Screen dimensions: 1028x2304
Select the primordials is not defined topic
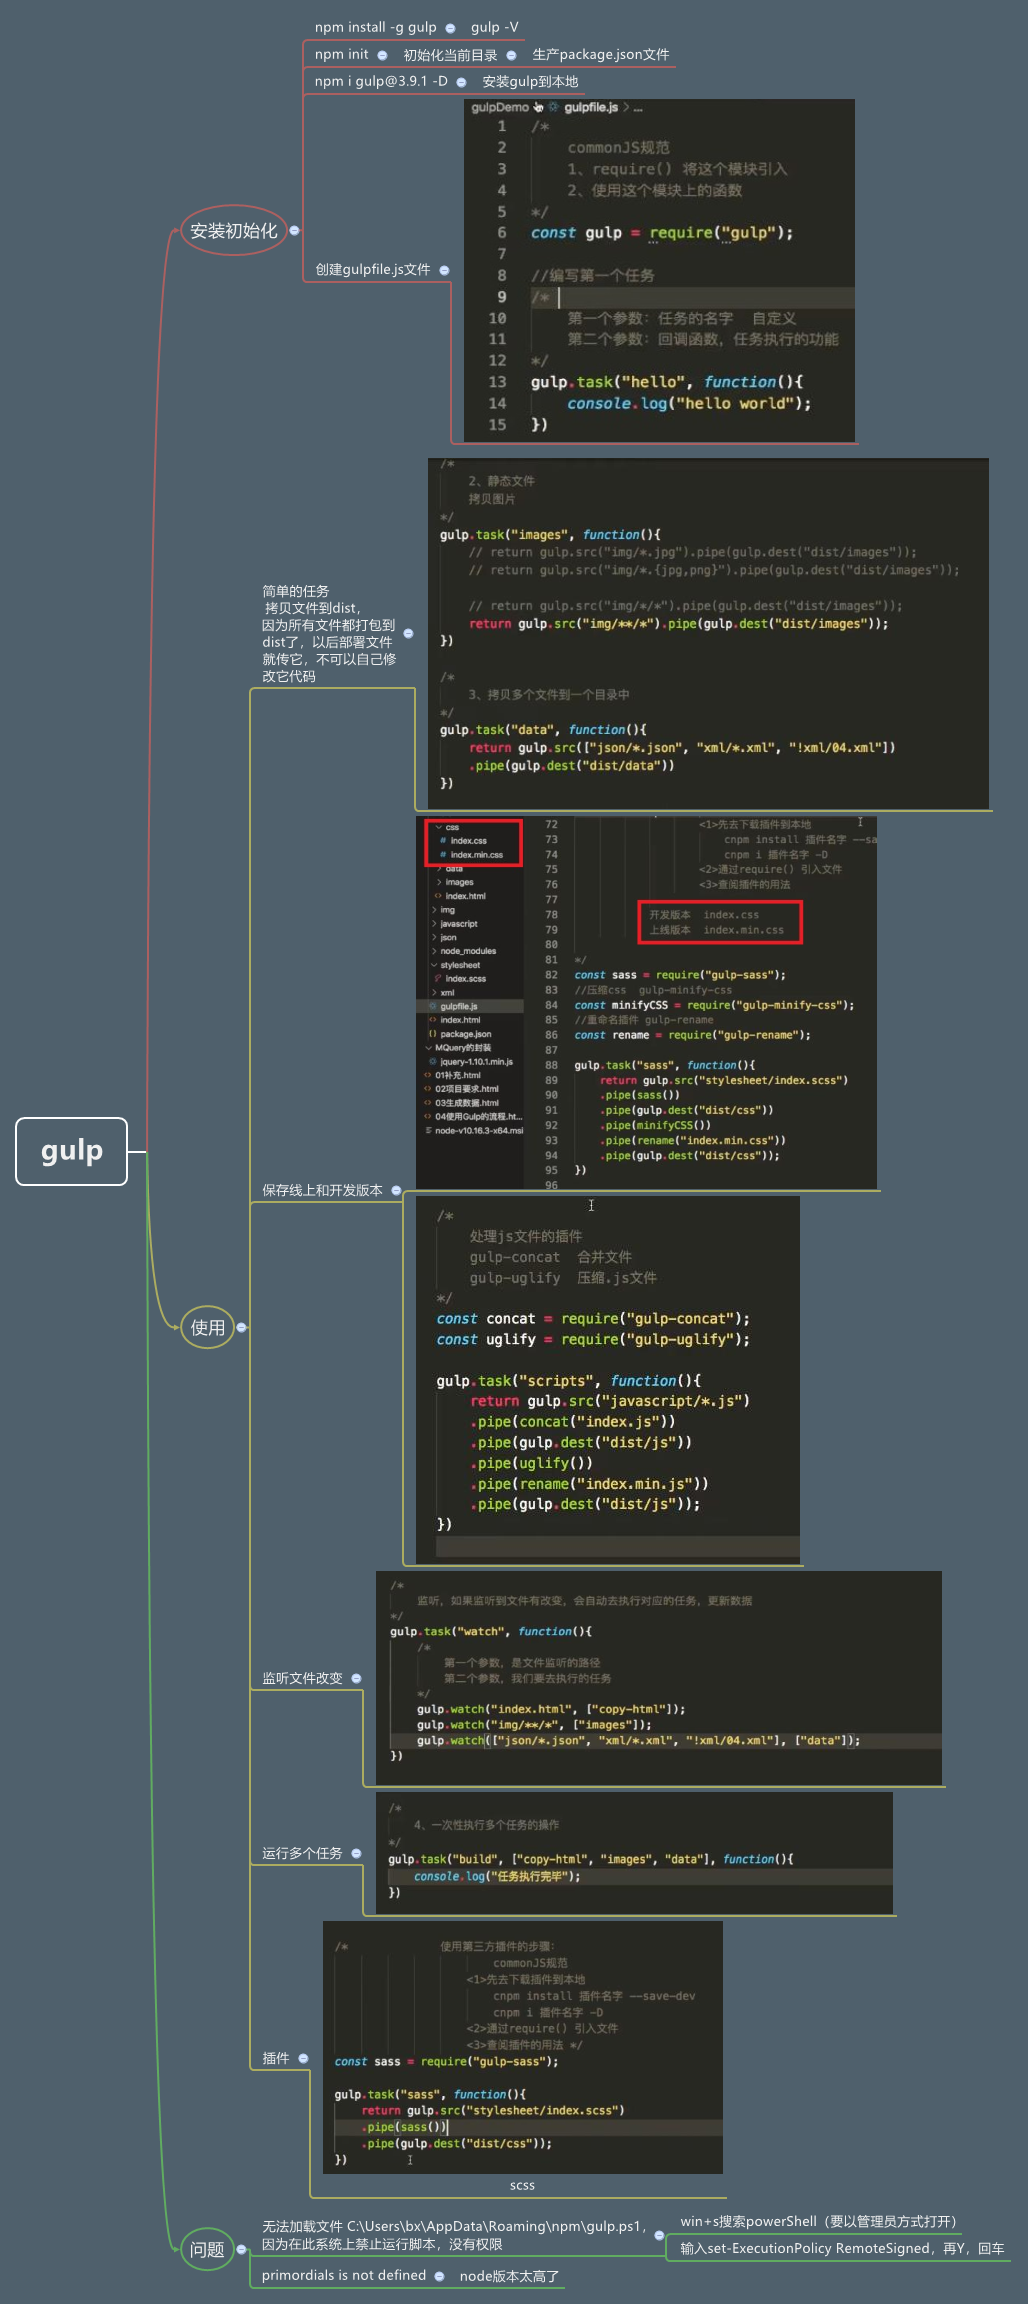pos(344,2275)
